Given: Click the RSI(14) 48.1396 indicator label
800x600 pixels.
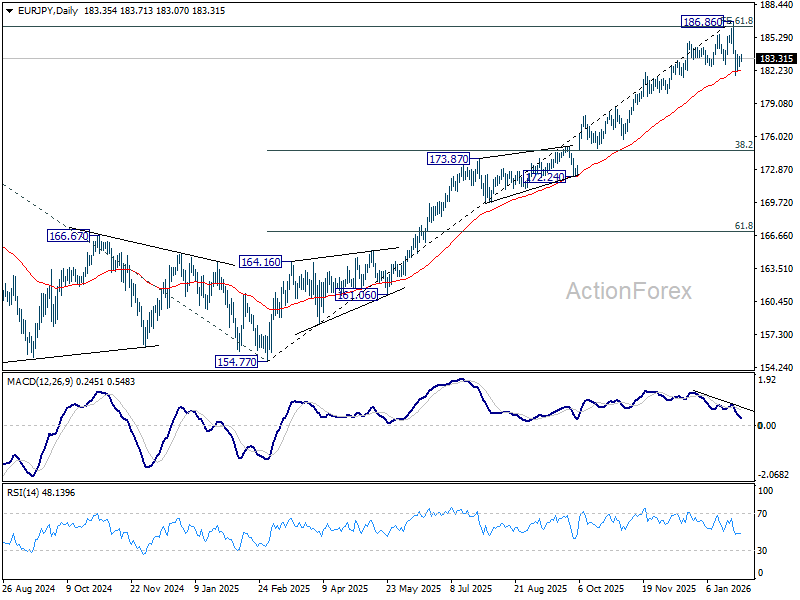Looking at the screenshot, I should [x=41, y=493].
